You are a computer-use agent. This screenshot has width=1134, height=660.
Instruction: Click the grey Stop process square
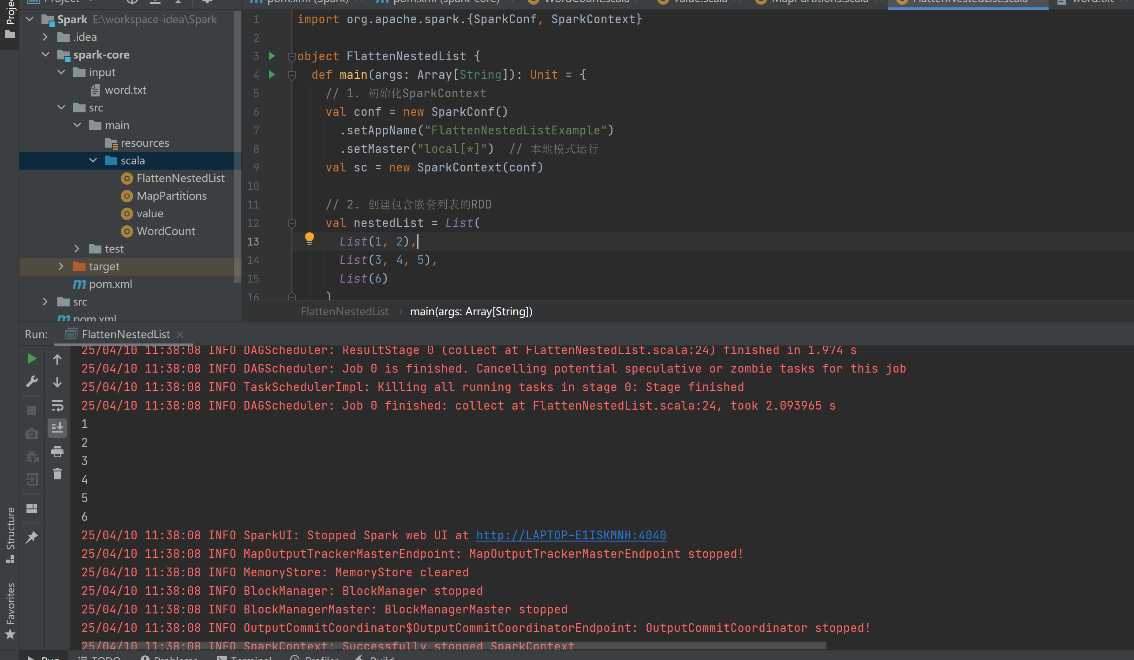tap(32, 411)
